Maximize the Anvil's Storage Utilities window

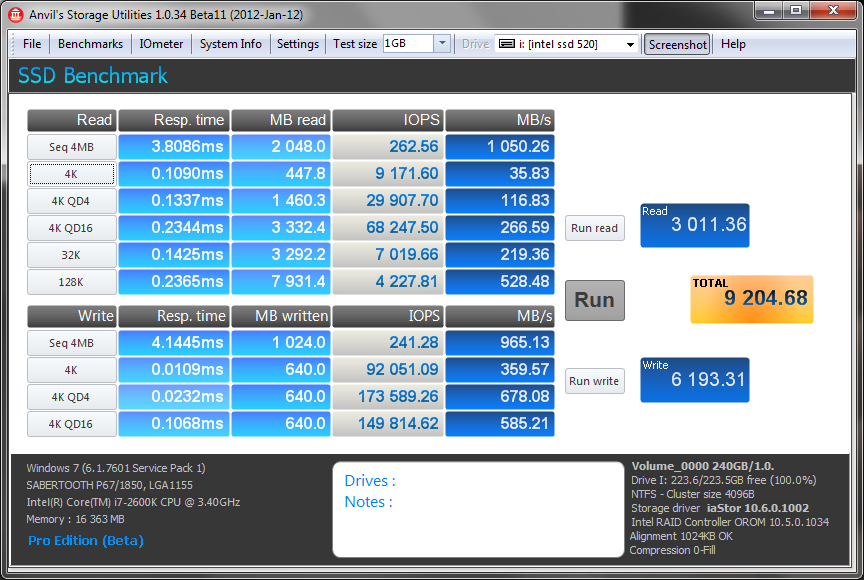pos(796,10)
